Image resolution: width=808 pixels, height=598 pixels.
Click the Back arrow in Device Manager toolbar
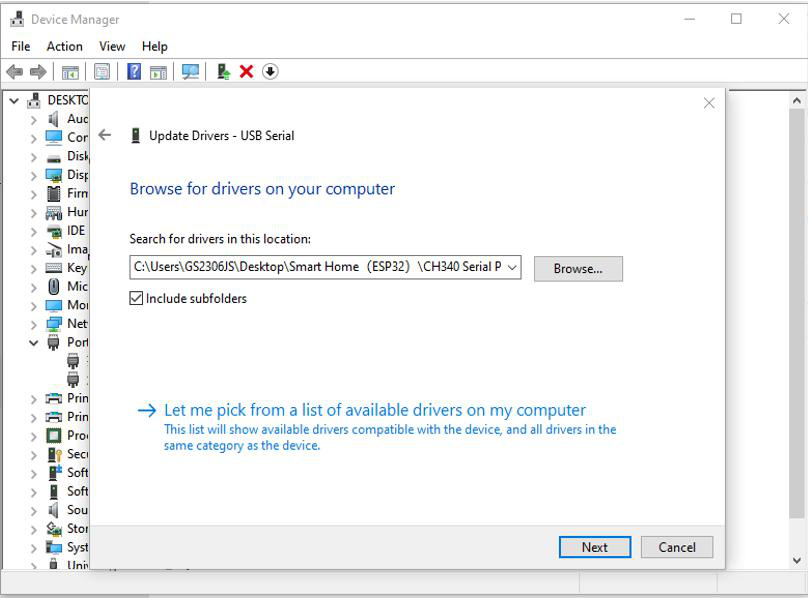pyautogui.click(x=15, y=72)
